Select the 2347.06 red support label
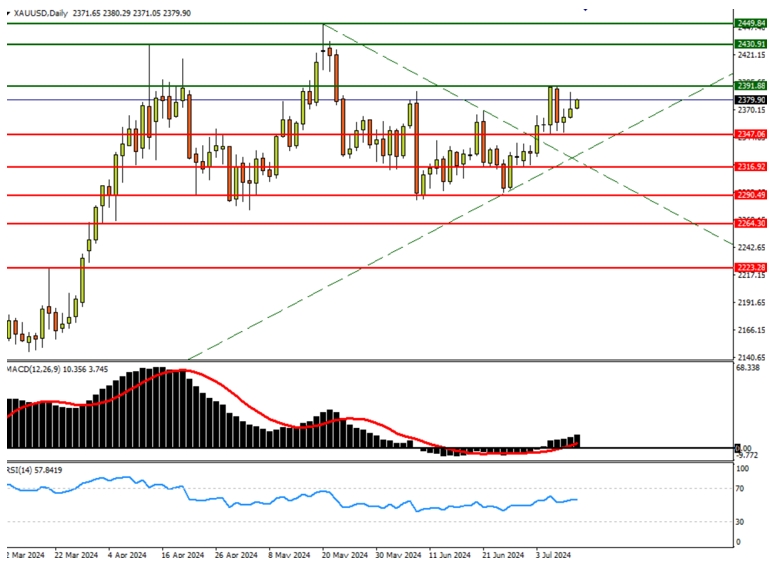Image resolution: width=776 pixels, height=569 pixels. click(x=750, y=133)
